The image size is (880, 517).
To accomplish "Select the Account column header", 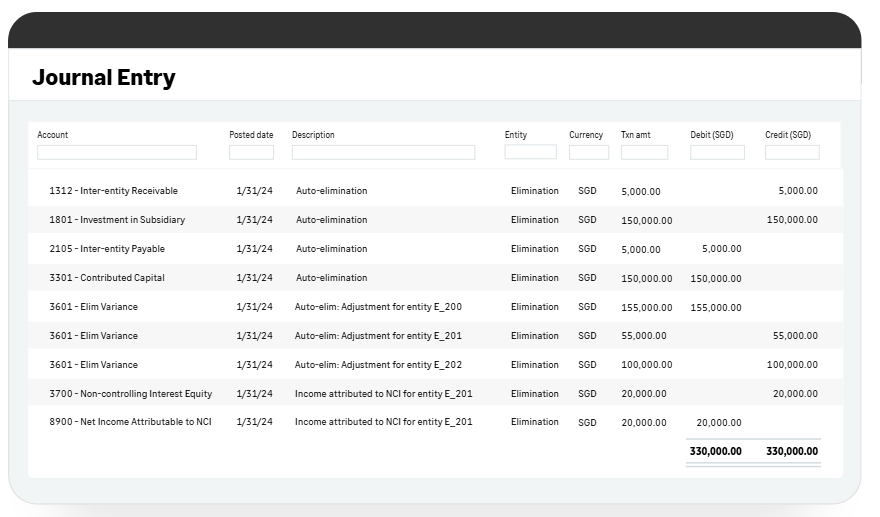I will [52, 135].
